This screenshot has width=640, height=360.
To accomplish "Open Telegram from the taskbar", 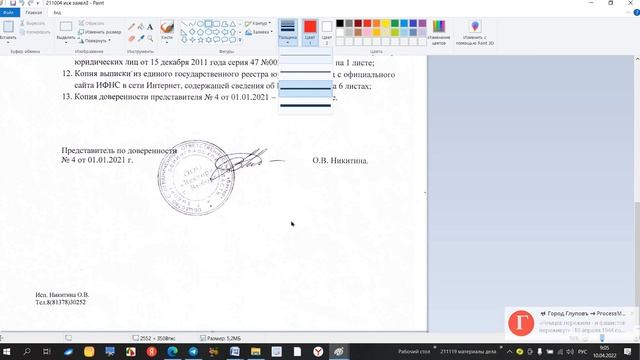I will [193, 351].
